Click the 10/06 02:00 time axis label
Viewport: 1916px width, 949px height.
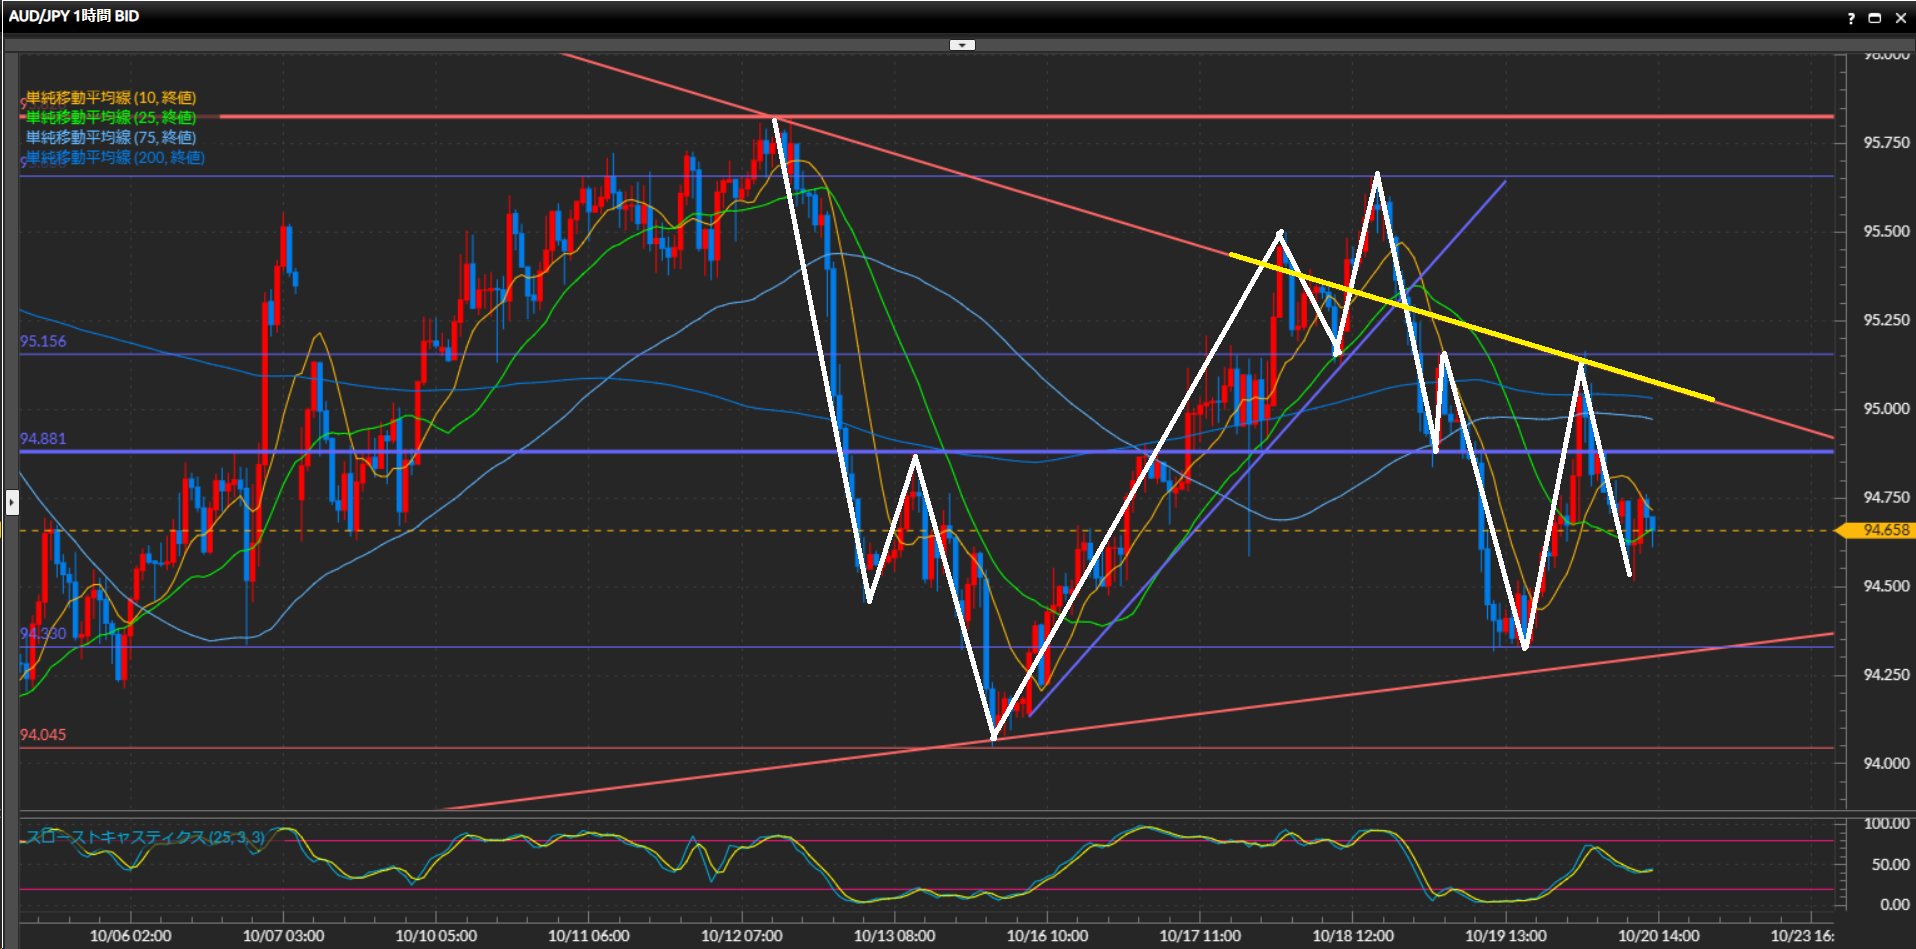point(130,936)
